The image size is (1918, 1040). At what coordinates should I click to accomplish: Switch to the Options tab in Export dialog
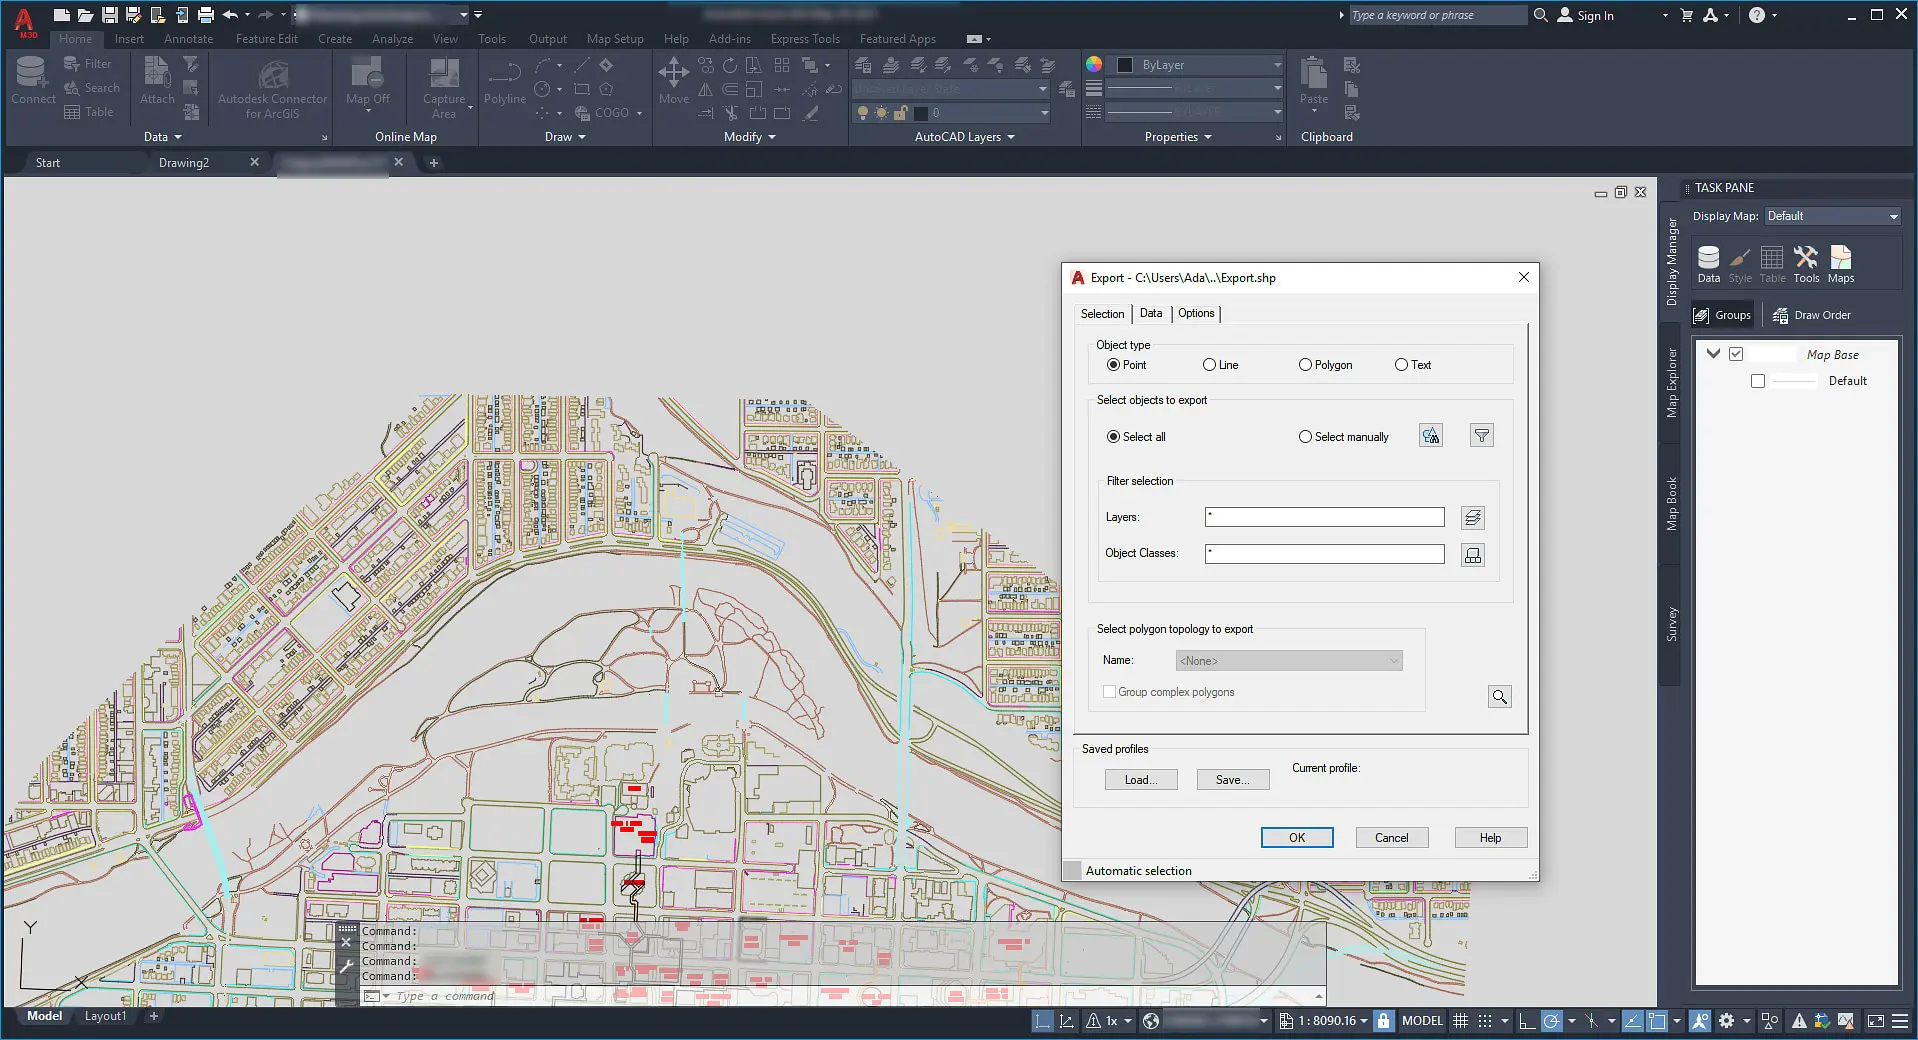pos(1196,313)
